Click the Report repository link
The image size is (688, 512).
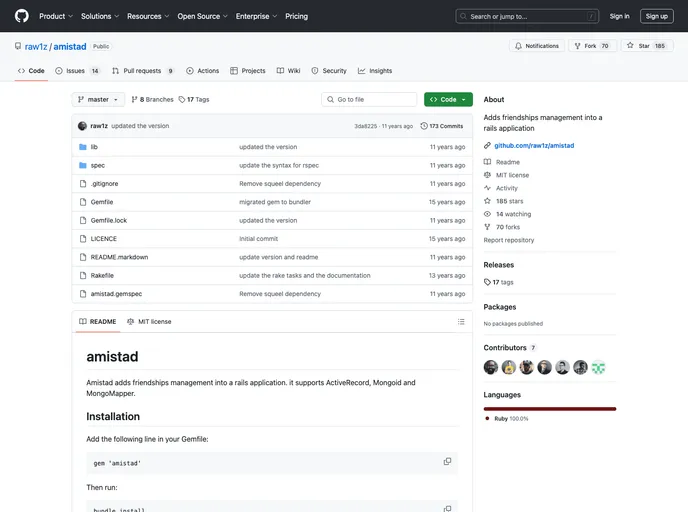pyautogui.click(x=509, y=240)
